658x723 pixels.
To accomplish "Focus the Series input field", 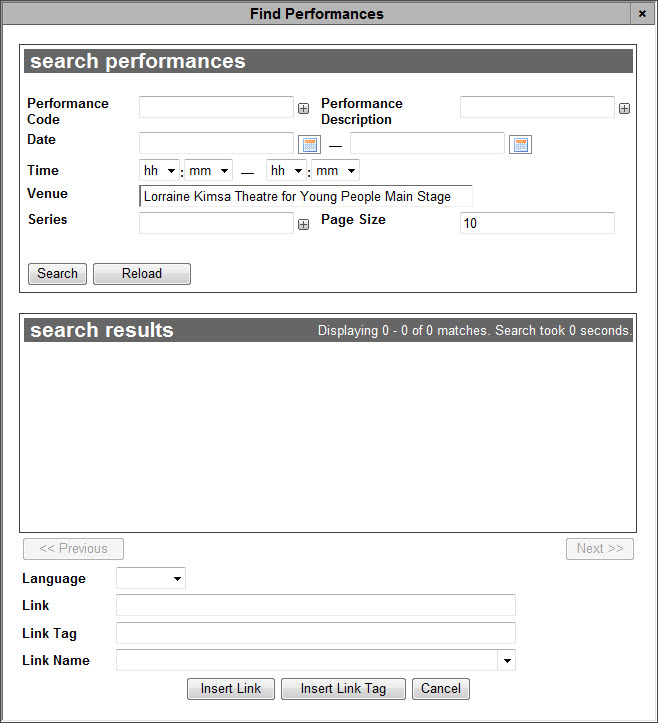I will point(216,223).
